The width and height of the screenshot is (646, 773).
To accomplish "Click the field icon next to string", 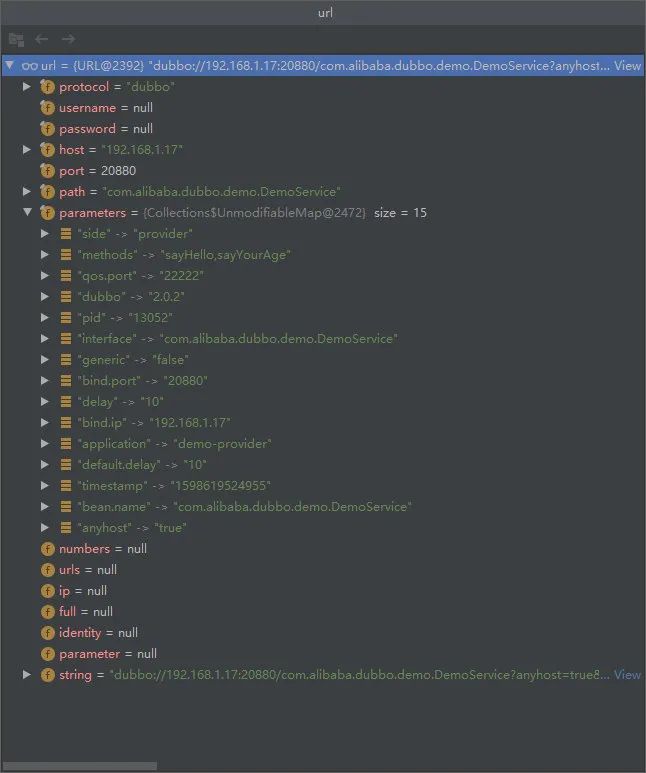I will pyautogui.click(x=47, y=675).
